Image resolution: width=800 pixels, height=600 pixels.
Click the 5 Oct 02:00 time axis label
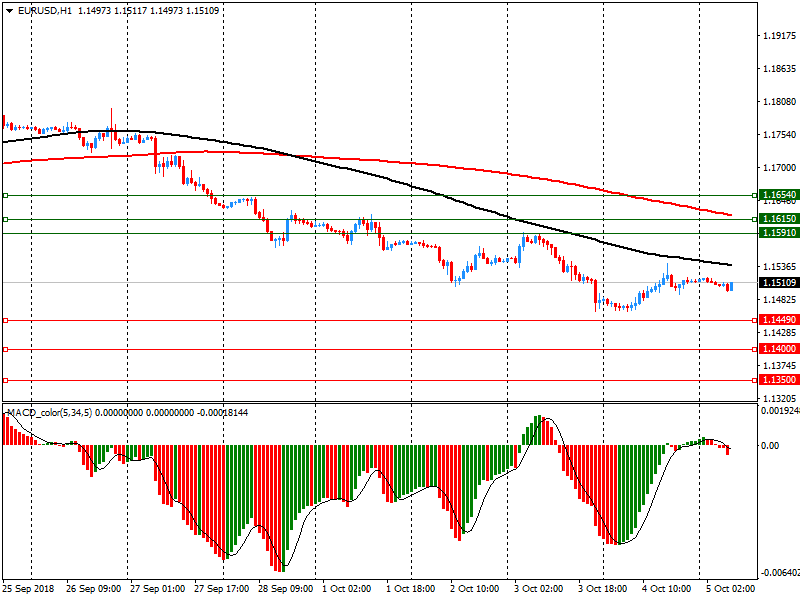coord(731,589)
